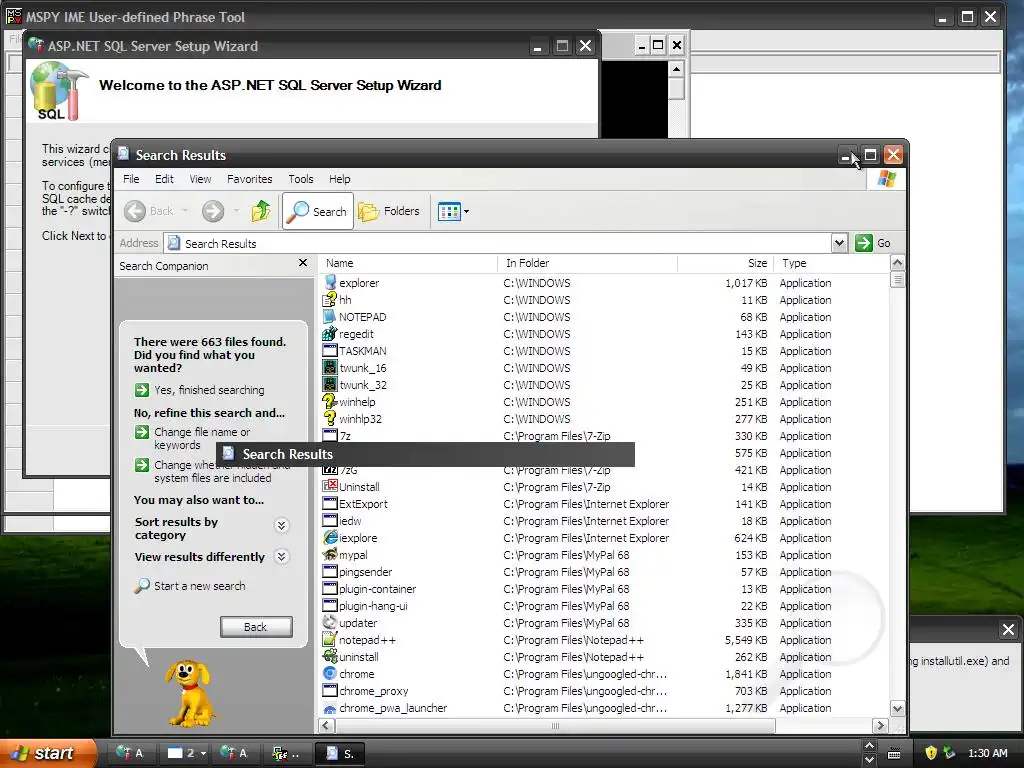Select the winhelp file icon

coord(330,402)
